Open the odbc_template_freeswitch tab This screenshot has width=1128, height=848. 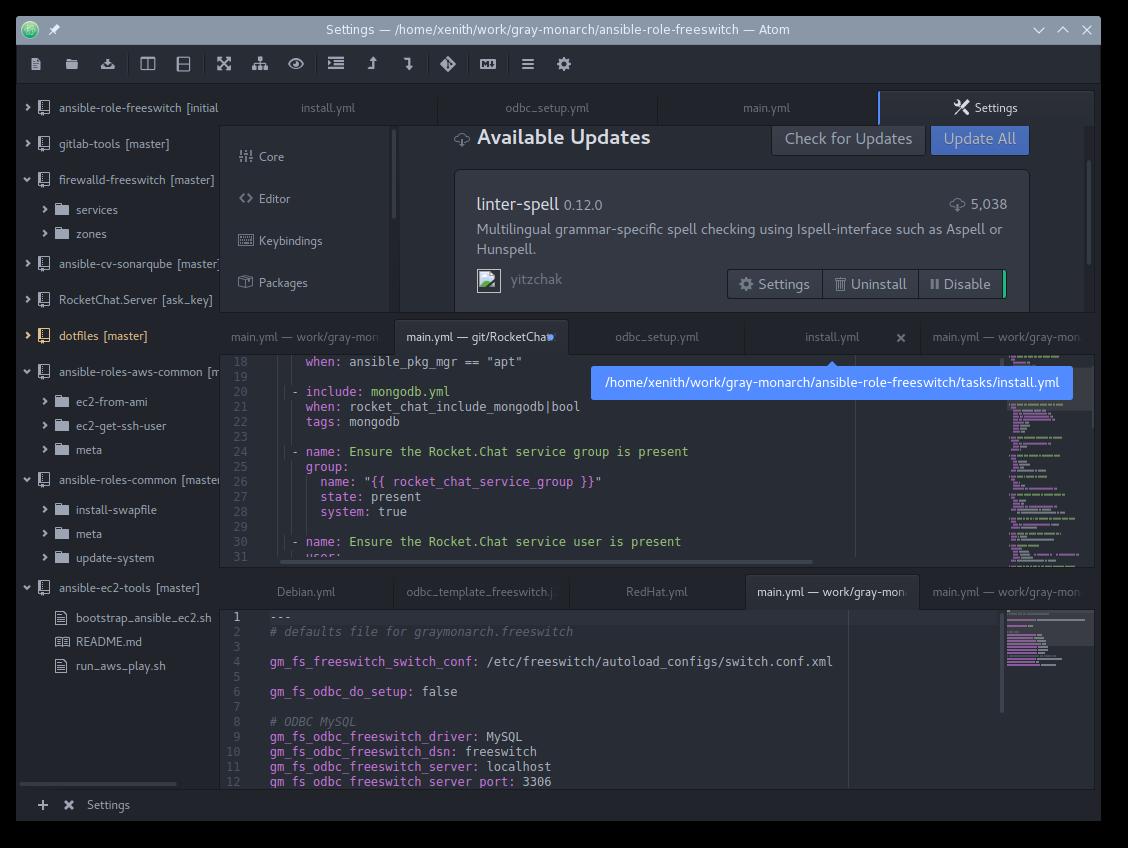point(481,592)
